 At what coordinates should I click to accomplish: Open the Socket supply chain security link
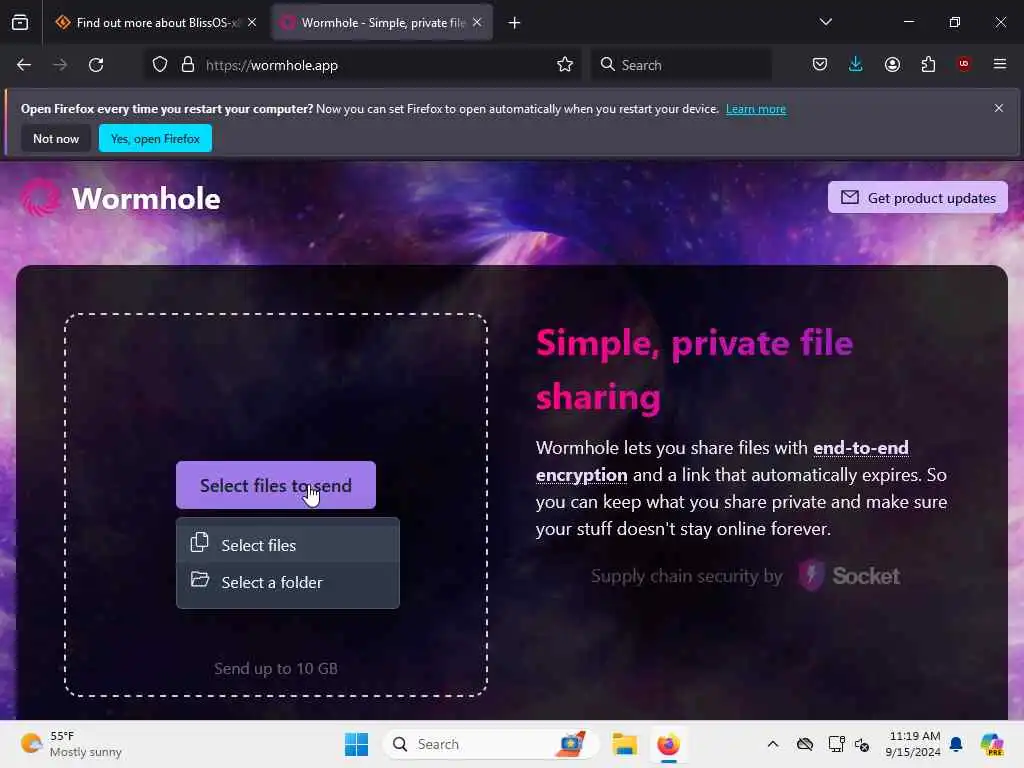[x=745, y=575]
